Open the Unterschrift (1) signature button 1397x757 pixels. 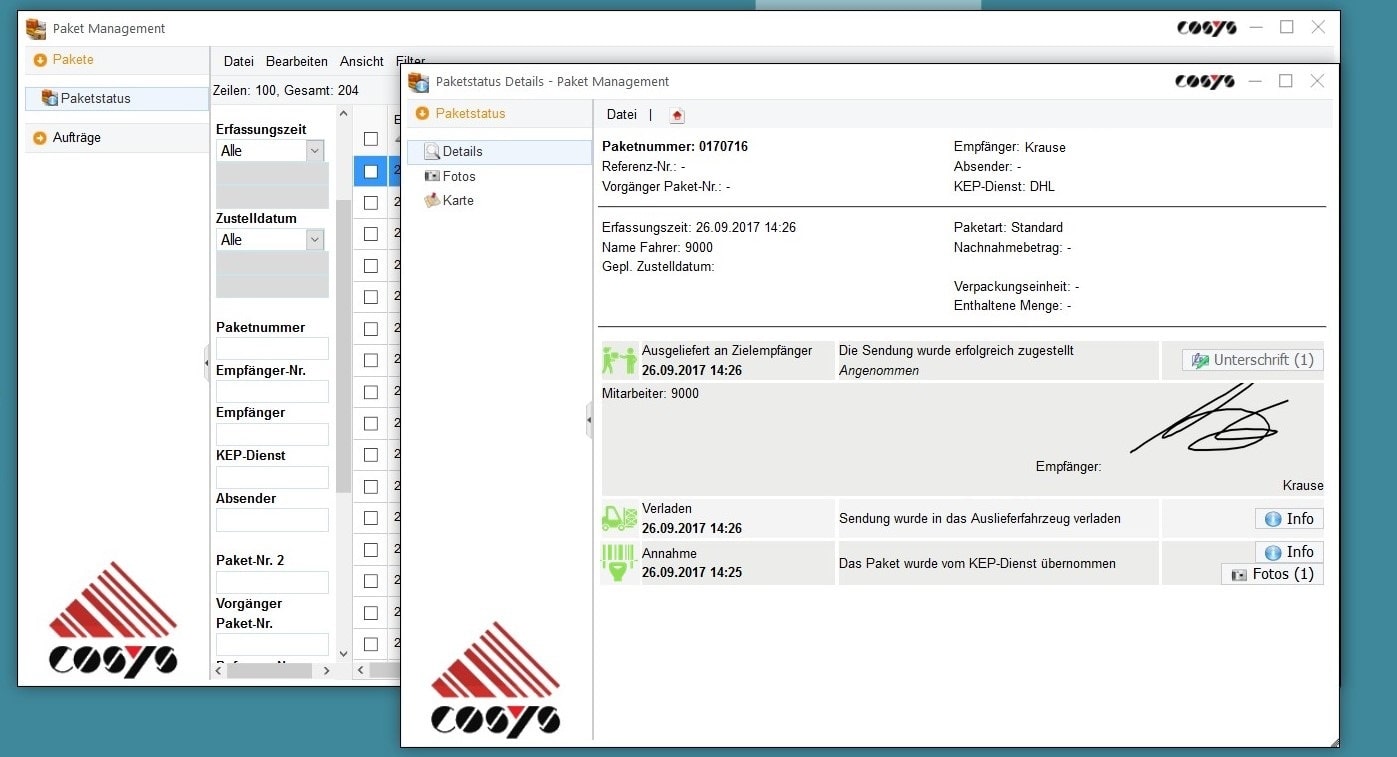(1253, 360)
